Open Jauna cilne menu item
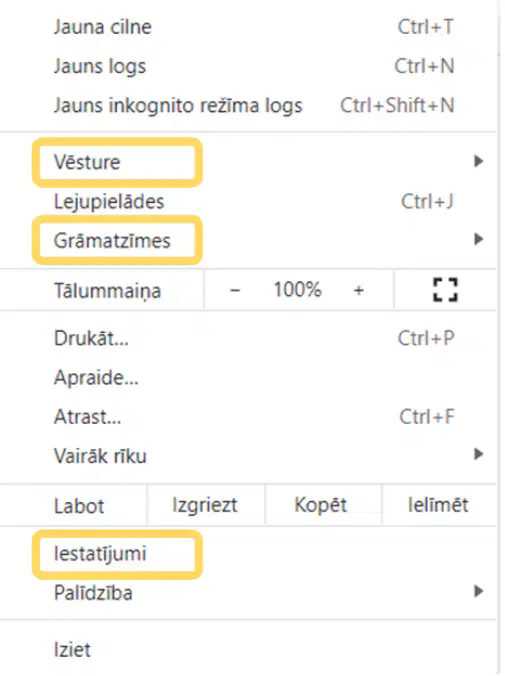The width and height of the screenshot is (505, 676). (x=248, y=27)
